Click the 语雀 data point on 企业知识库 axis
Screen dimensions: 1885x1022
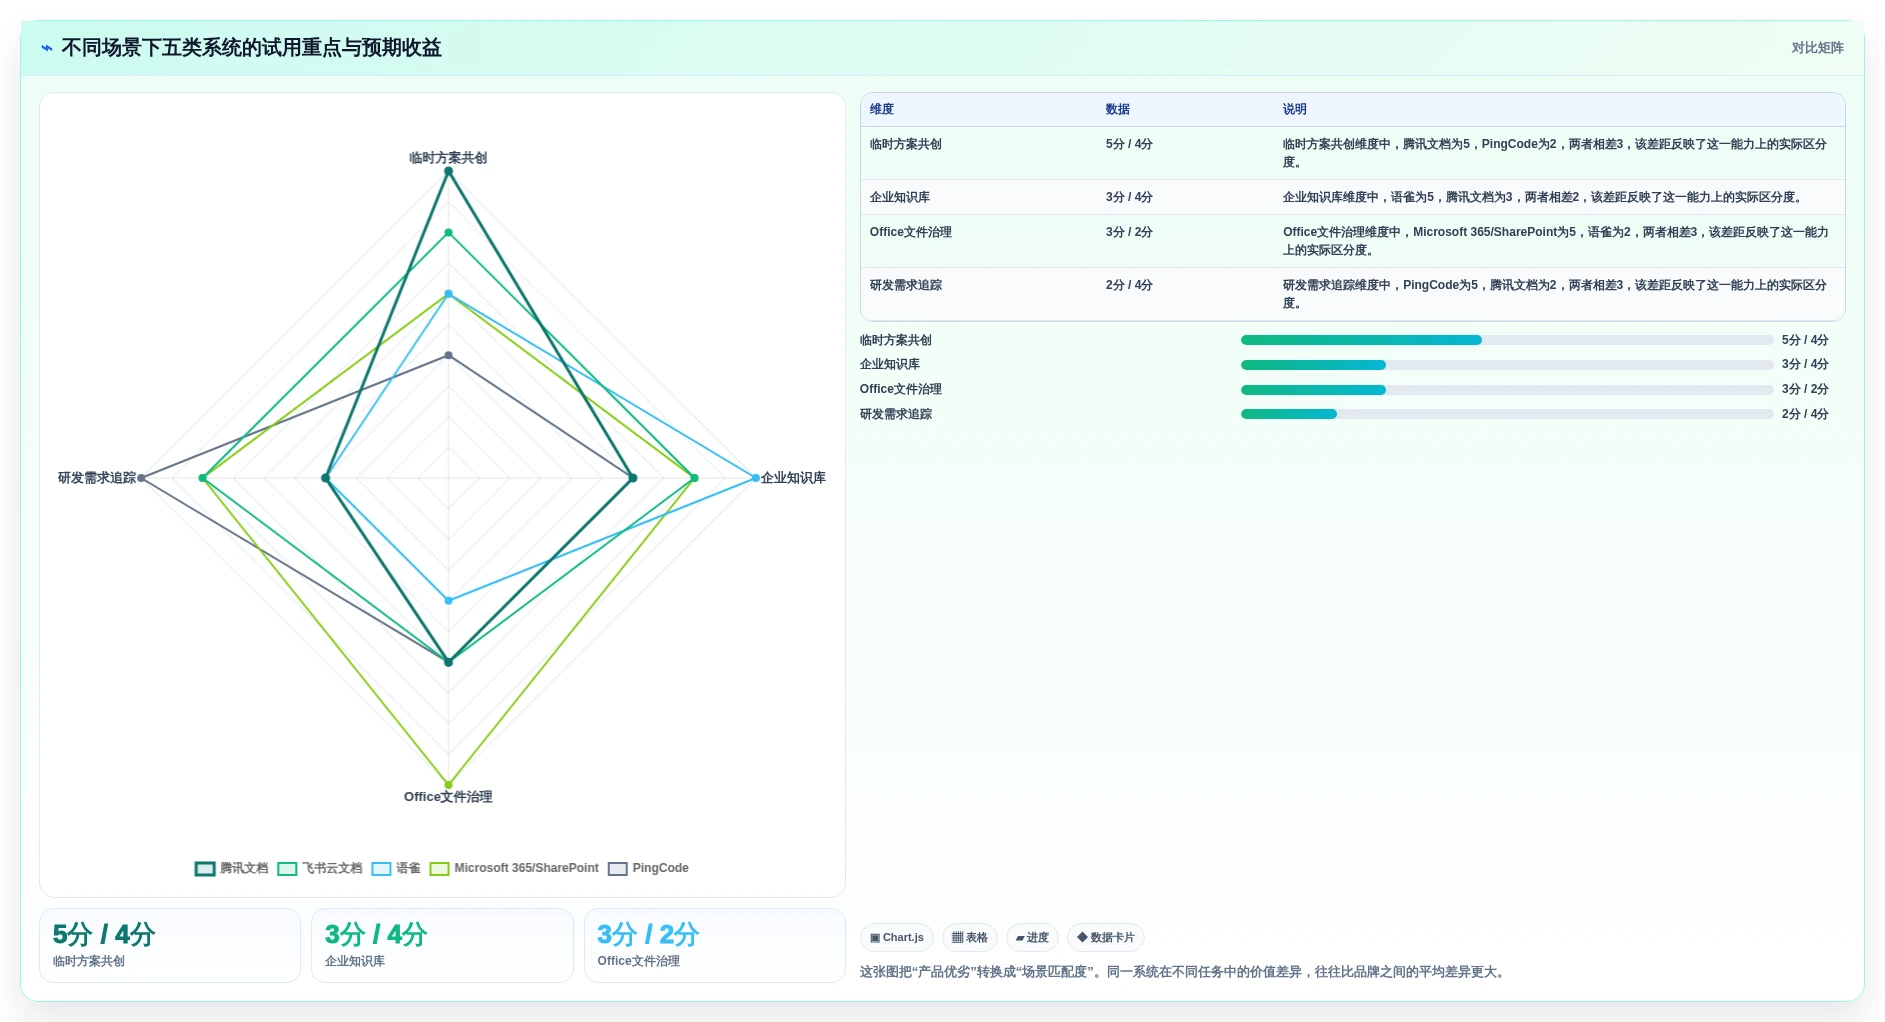pos(755,478)
